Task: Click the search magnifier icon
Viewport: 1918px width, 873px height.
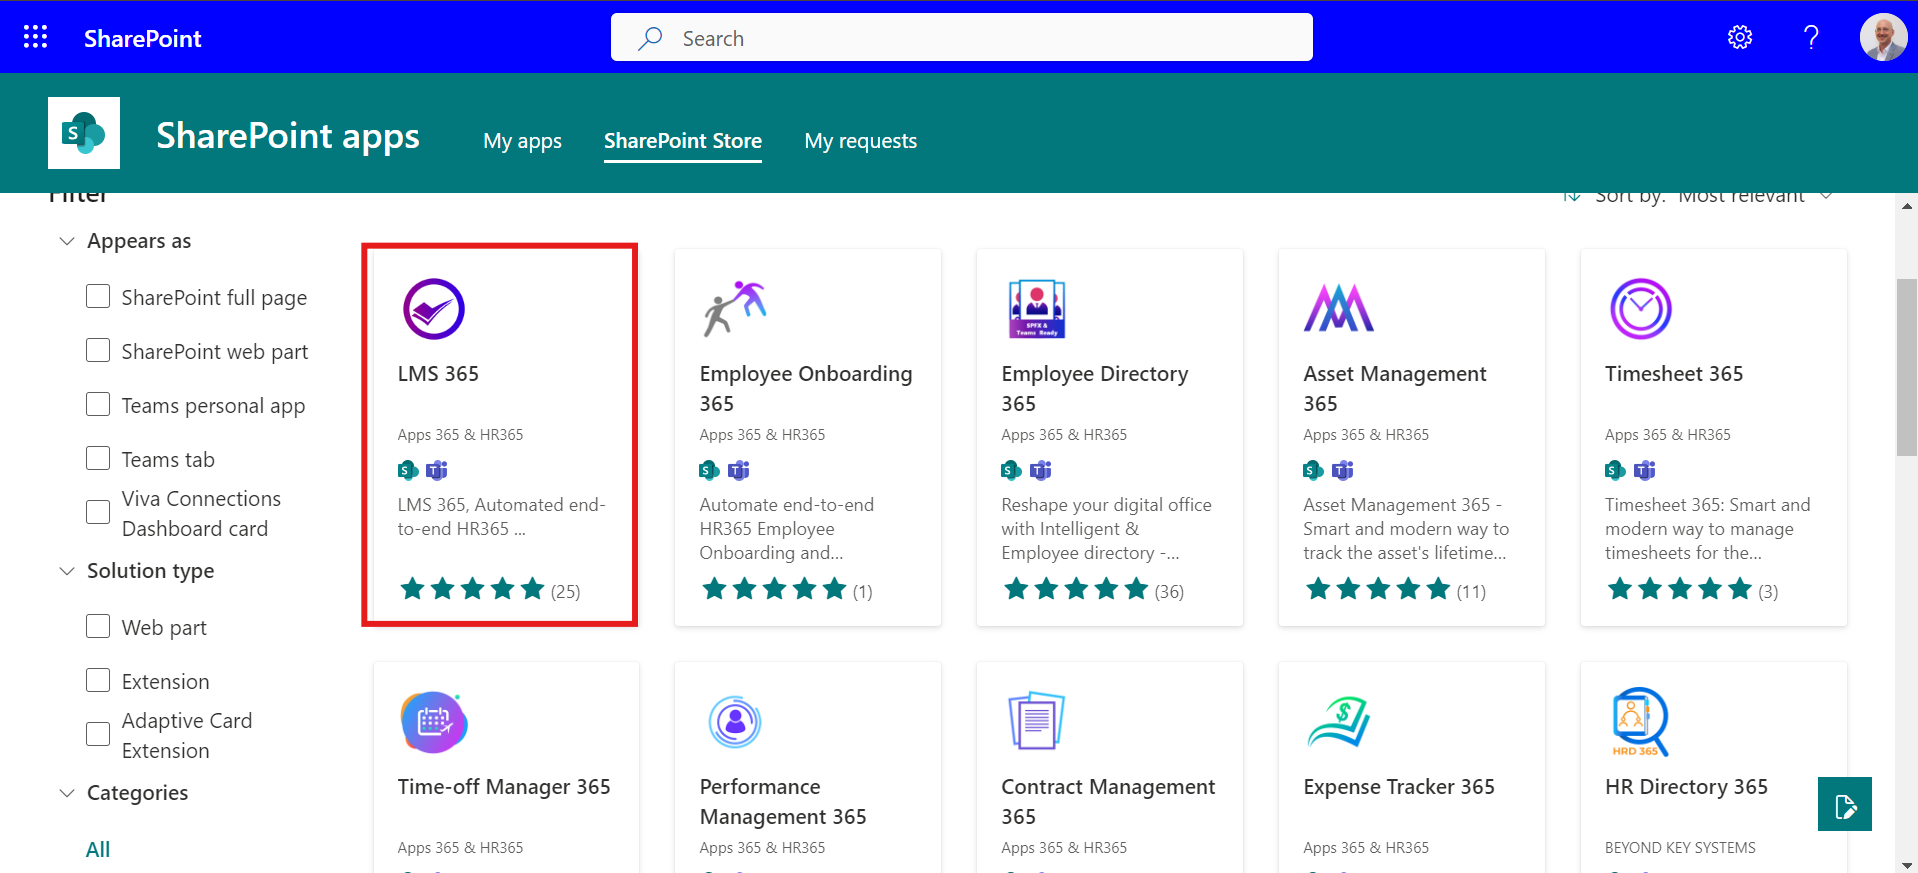Action: click(x=651, y=38)
